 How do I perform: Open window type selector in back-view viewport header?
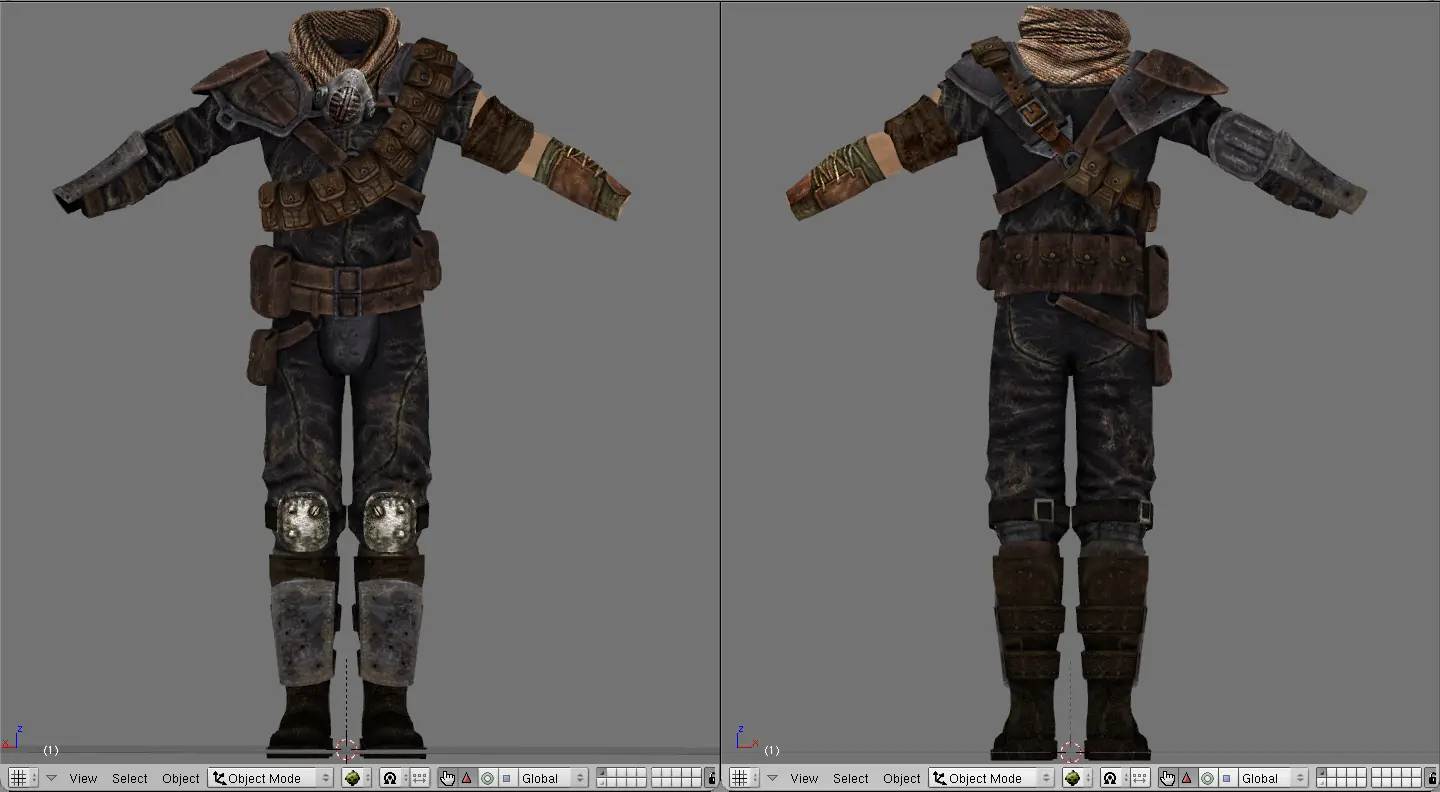coord(743,778)
